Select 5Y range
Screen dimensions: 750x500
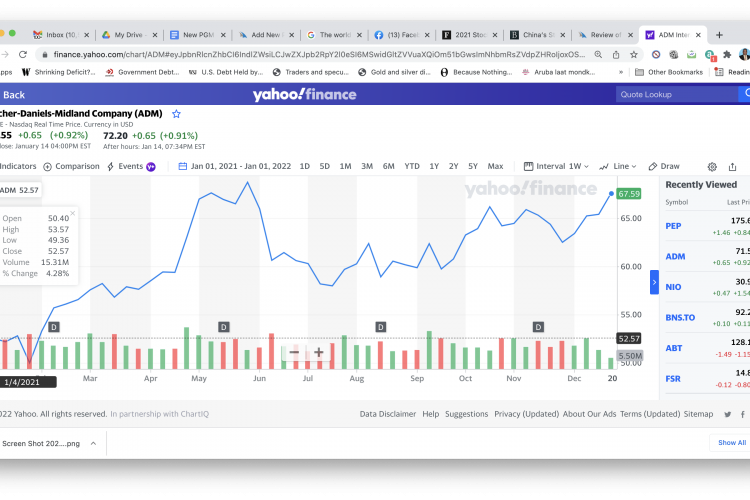point(473,166)
